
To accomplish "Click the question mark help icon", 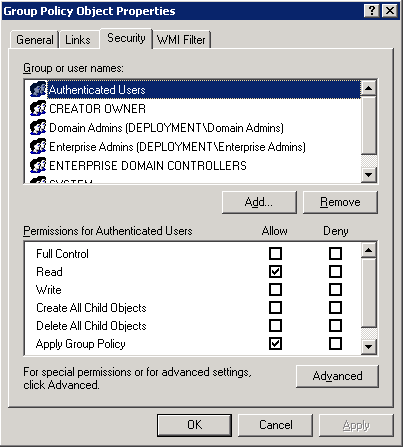I will [x=372, y=11].
